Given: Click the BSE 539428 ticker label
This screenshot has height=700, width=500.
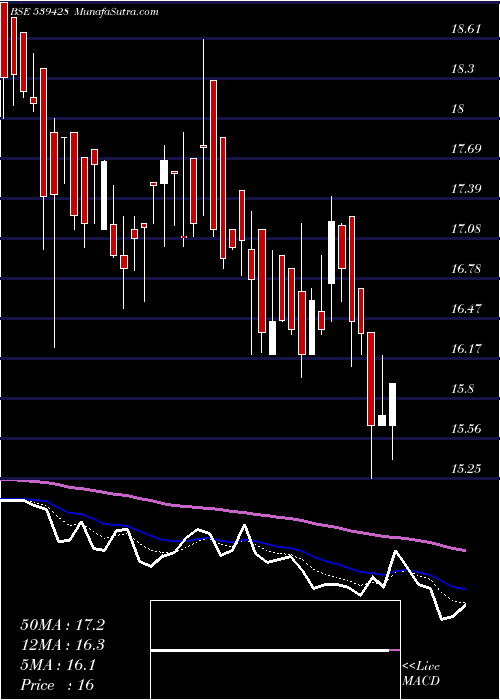Looking at the screenshot, I should coord(38,12).
